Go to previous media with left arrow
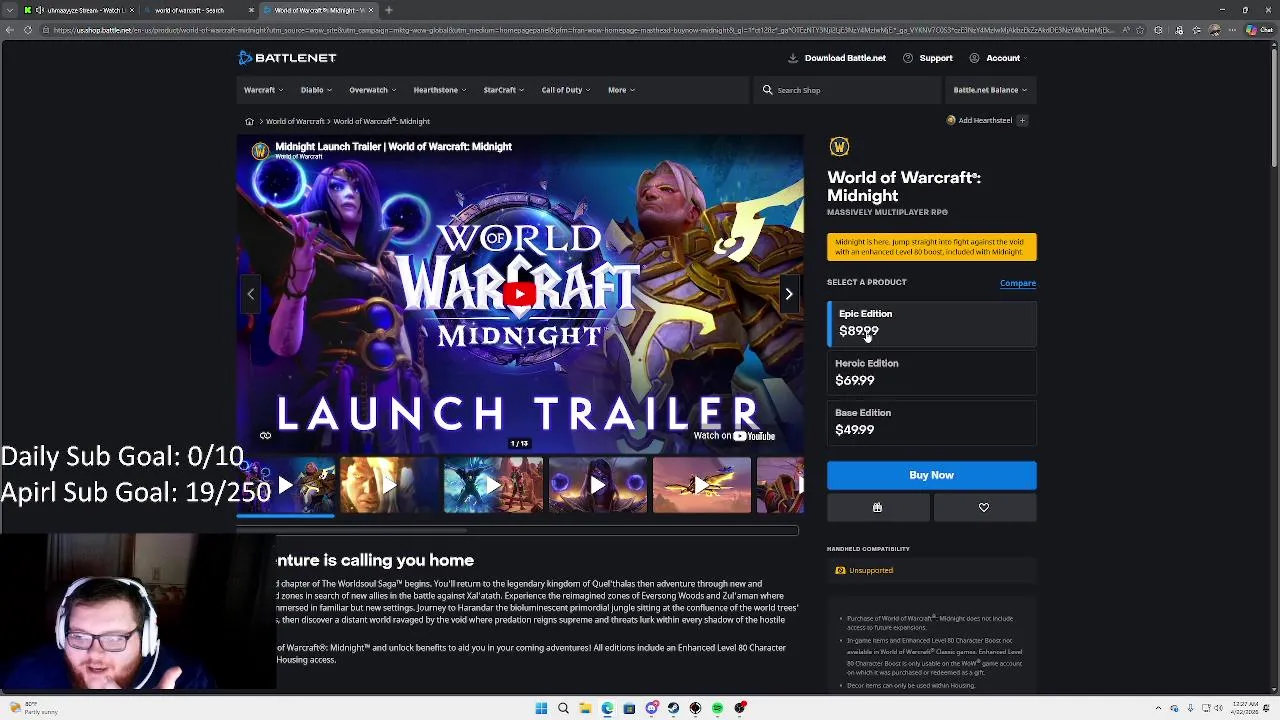The height and width of the screenshot is (720, 1280). (x=250, y=294)
